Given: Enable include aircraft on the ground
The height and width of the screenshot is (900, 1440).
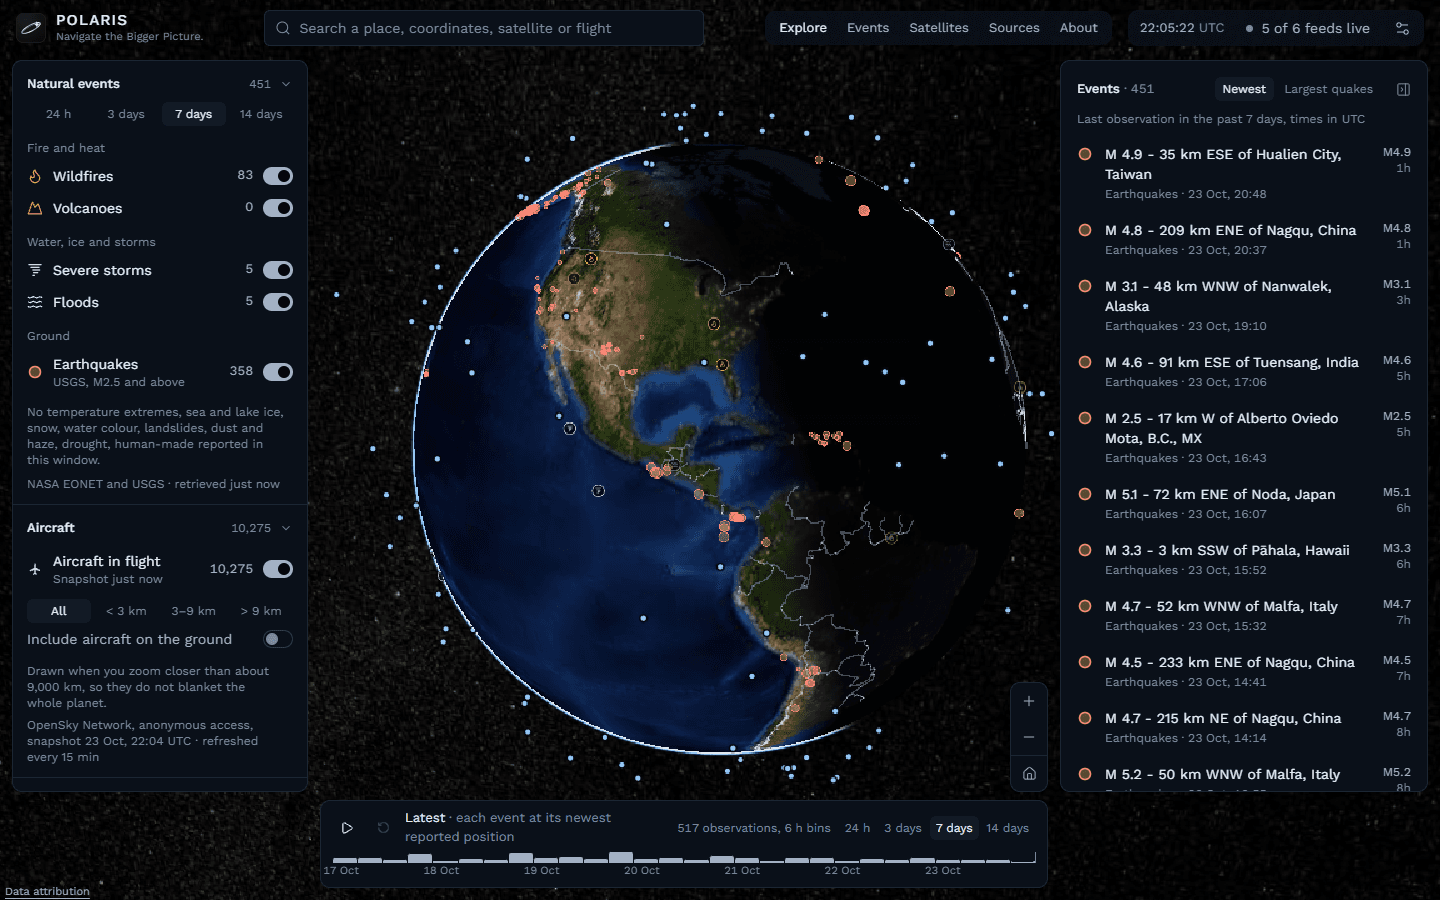Looking at the screenshot, I should coord(278,639).
